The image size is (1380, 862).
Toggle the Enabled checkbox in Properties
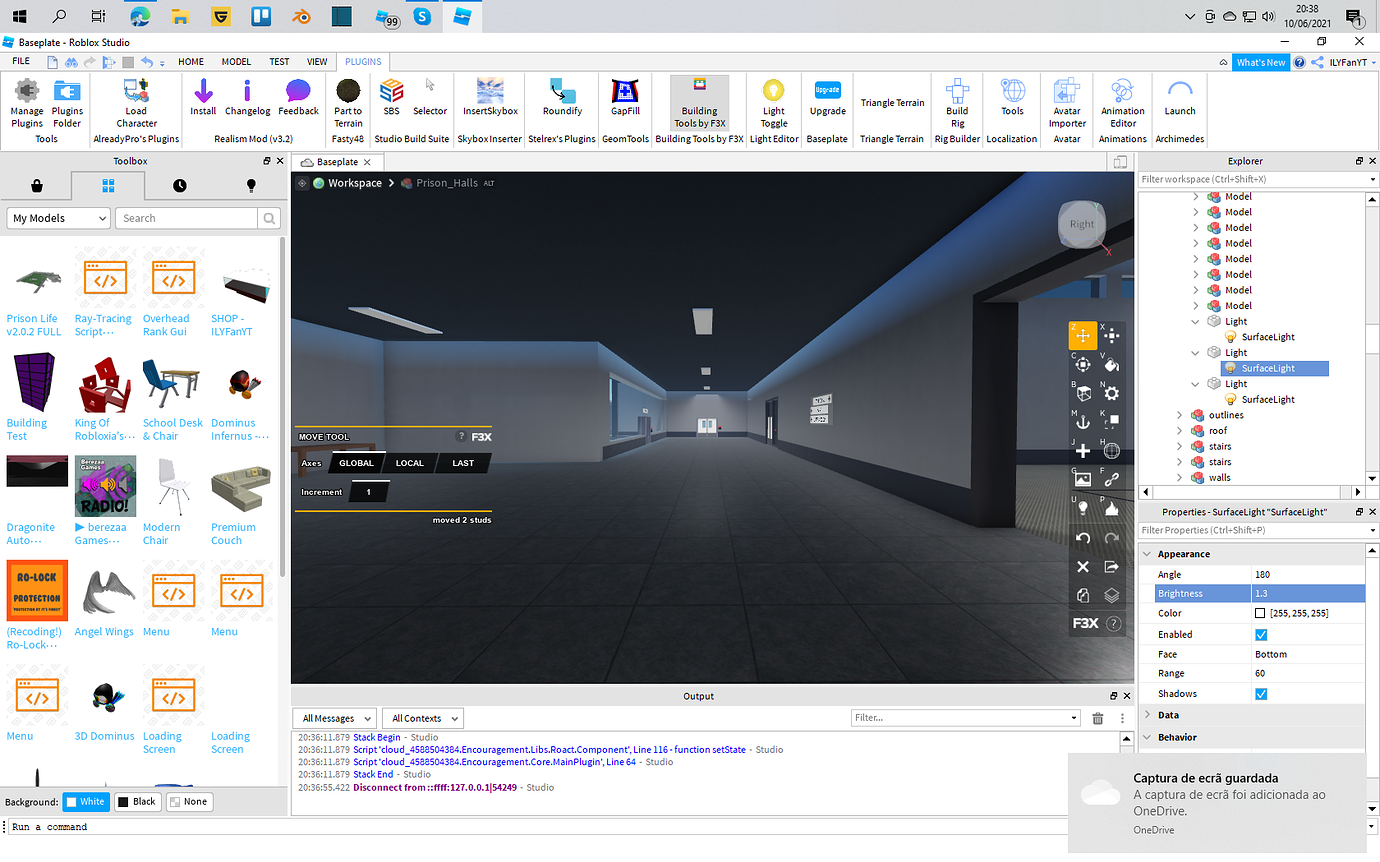(1261, 634)
